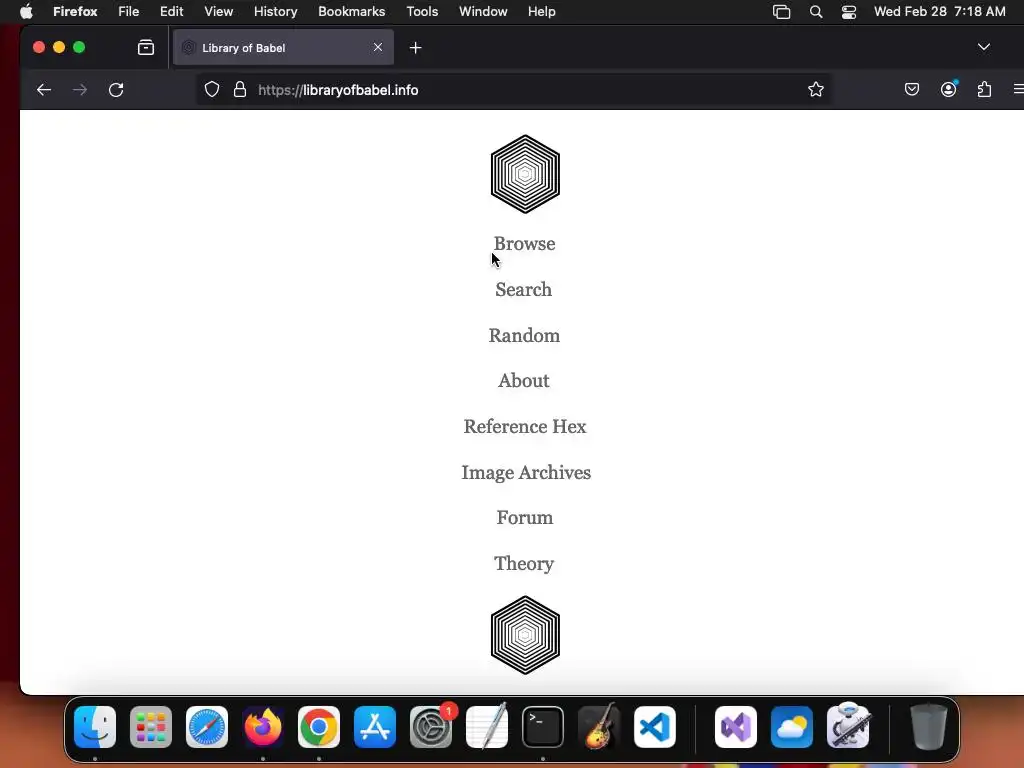
Task: Open Spotlight search in the menu bar
Action: [816, 12]
